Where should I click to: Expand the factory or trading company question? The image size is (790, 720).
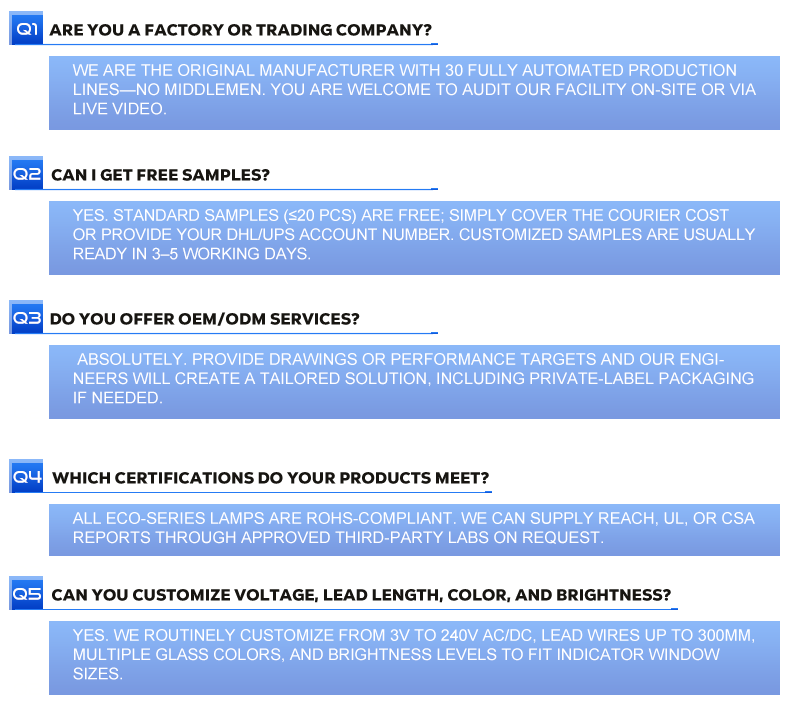240,30
